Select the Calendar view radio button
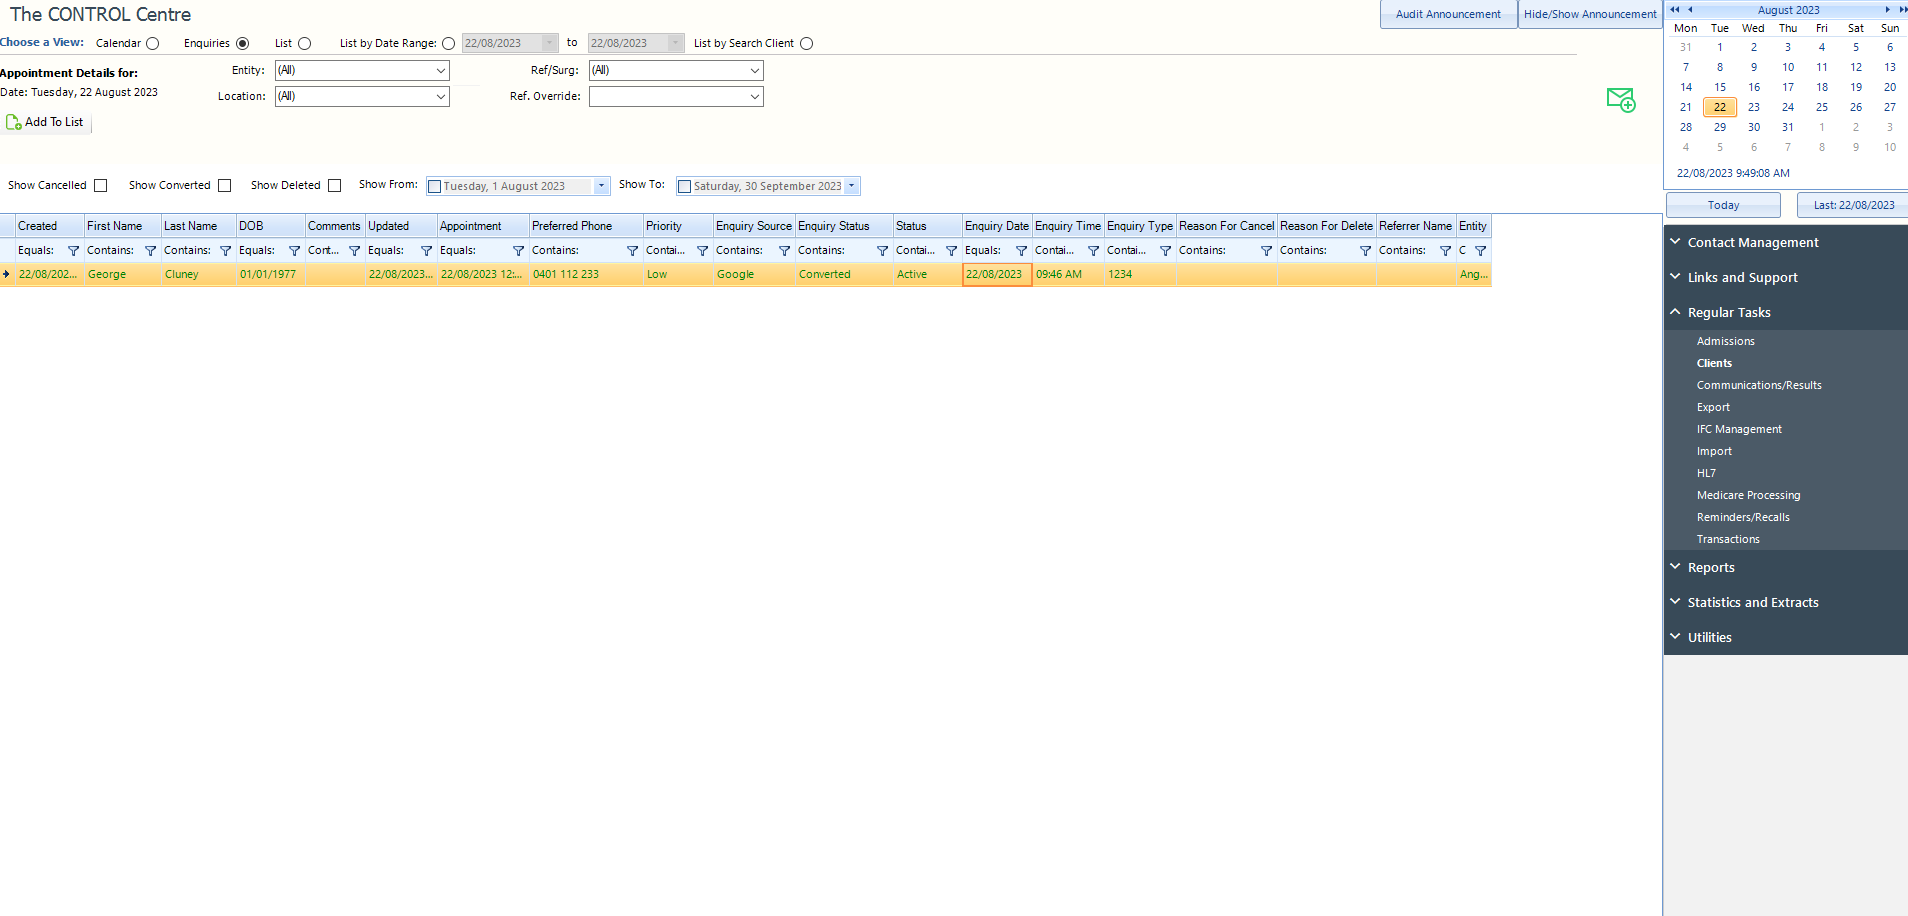Image resolution: width=1908 pixels, height=916 pixels. click(153, 44)
